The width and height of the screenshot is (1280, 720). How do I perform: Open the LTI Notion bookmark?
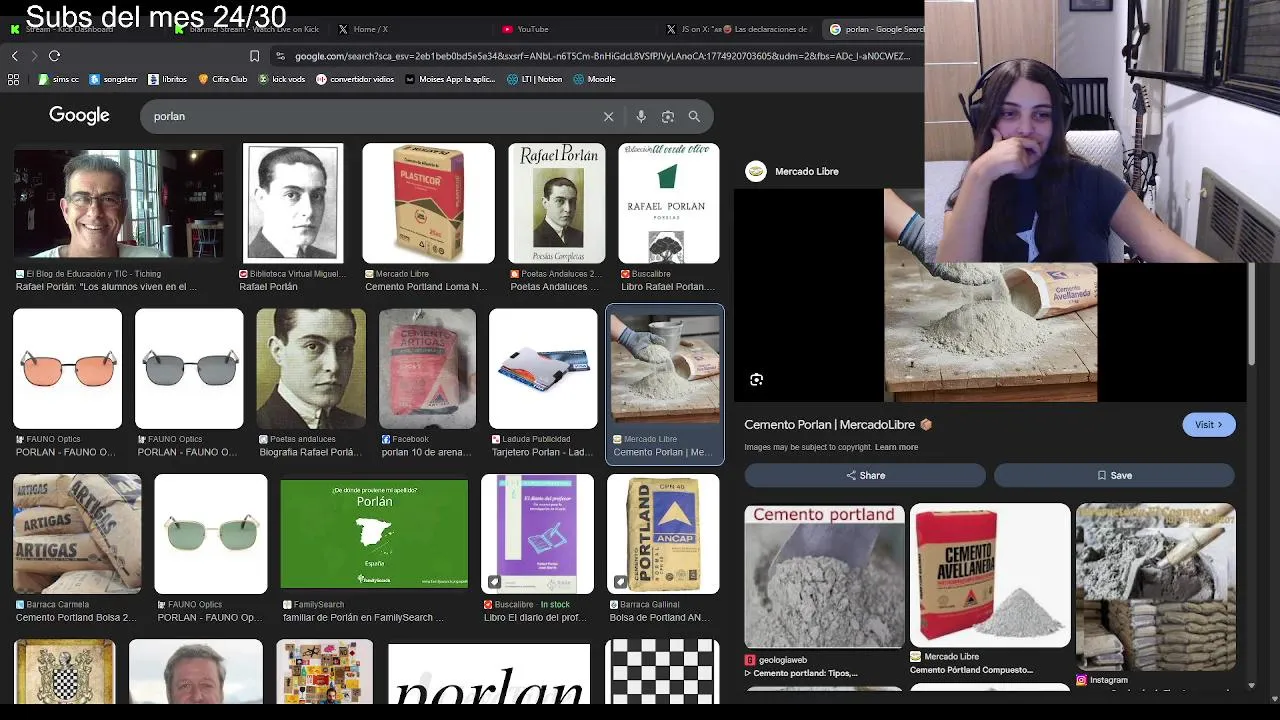tap(535, 79)
